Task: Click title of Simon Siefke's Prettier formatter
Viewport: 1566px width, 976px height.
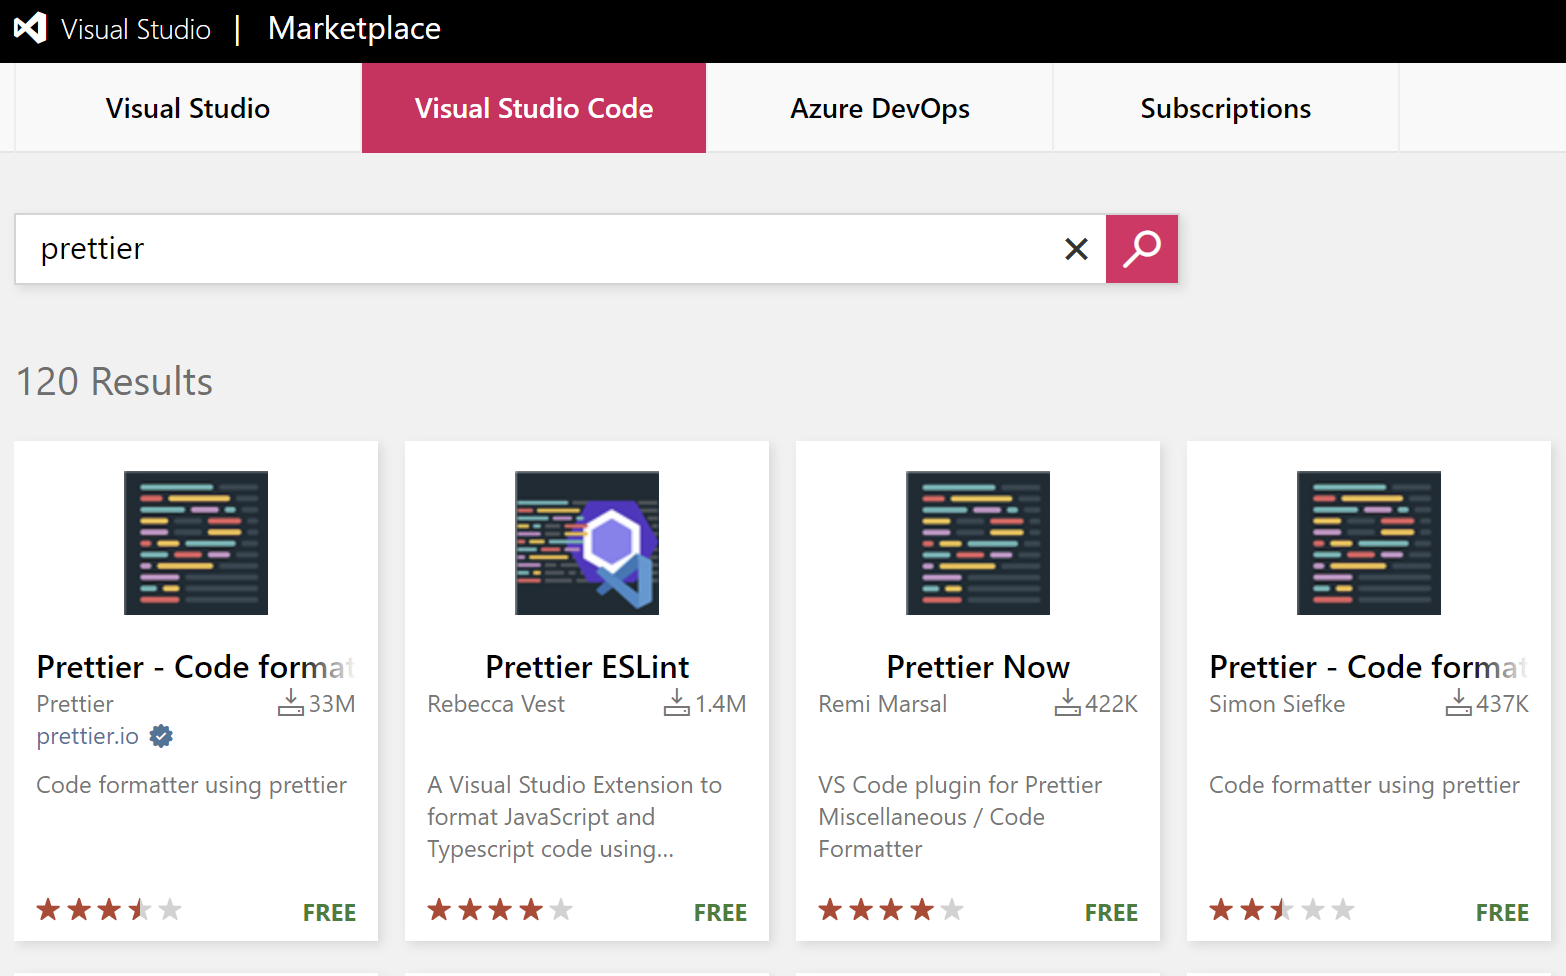Action: pyautogui.click(x=1368, y=666)
